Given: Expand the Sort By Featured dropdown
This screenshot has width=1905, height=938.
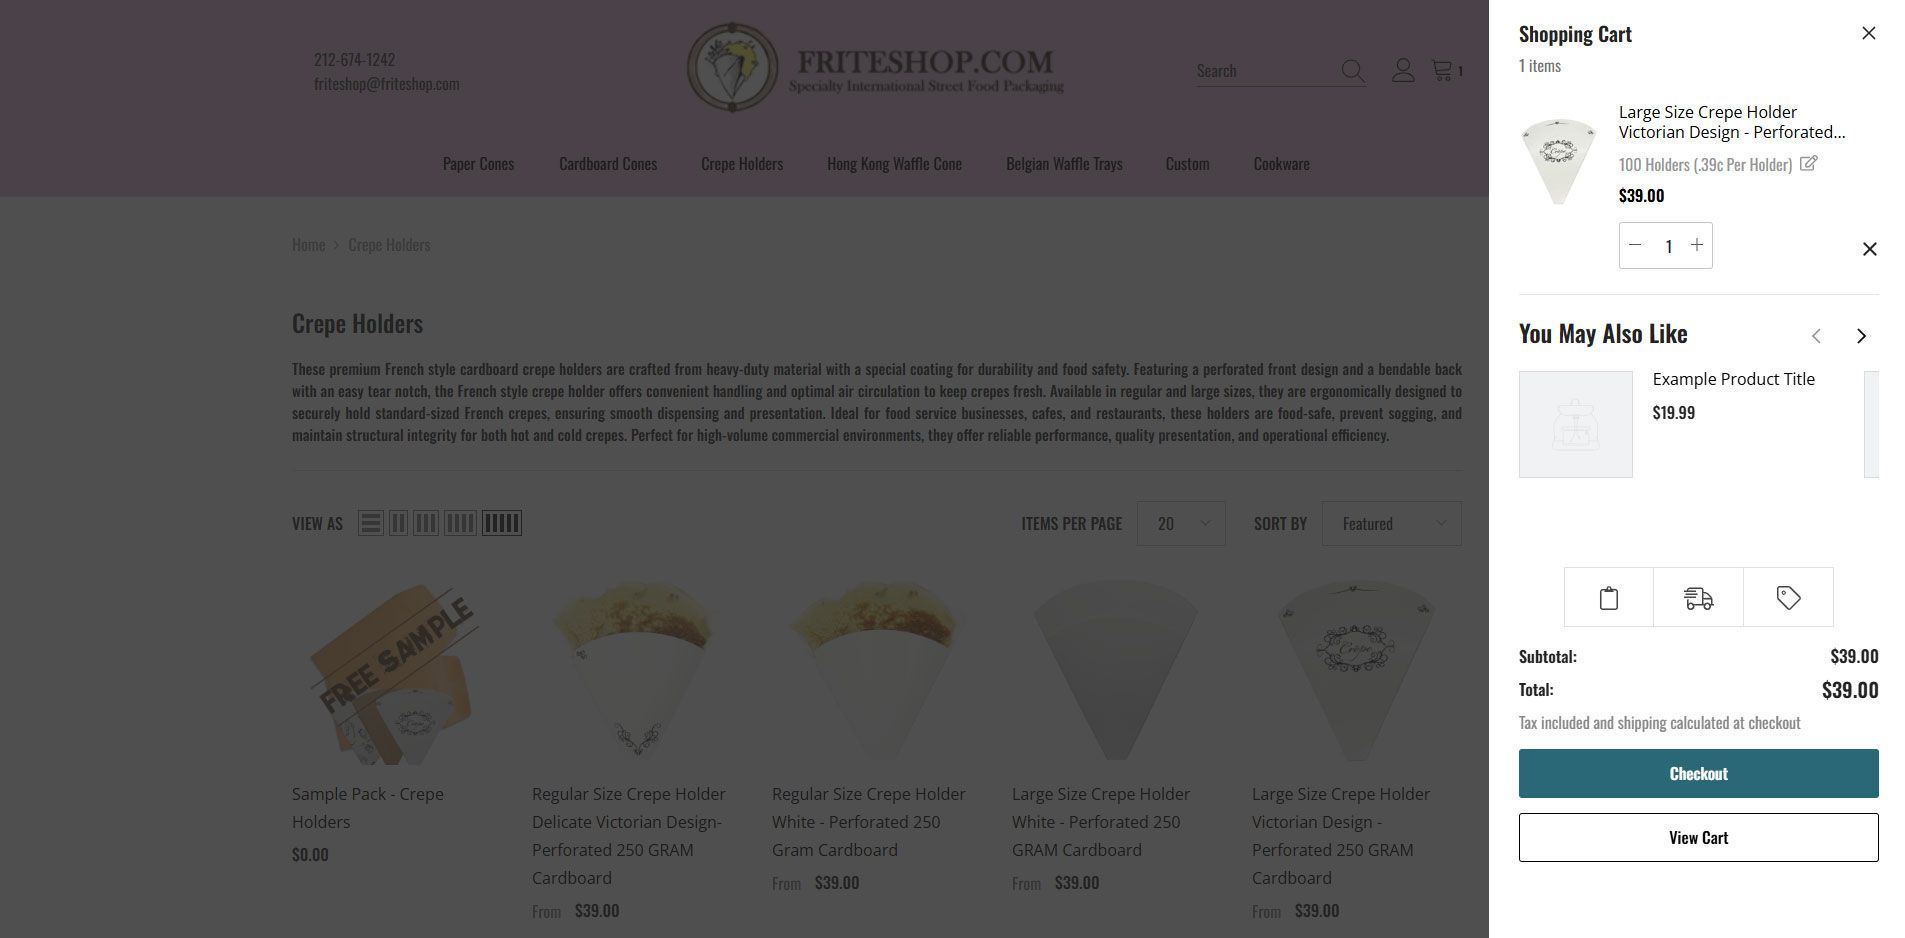Looking at the screenshot, I should coord(1391,523).
